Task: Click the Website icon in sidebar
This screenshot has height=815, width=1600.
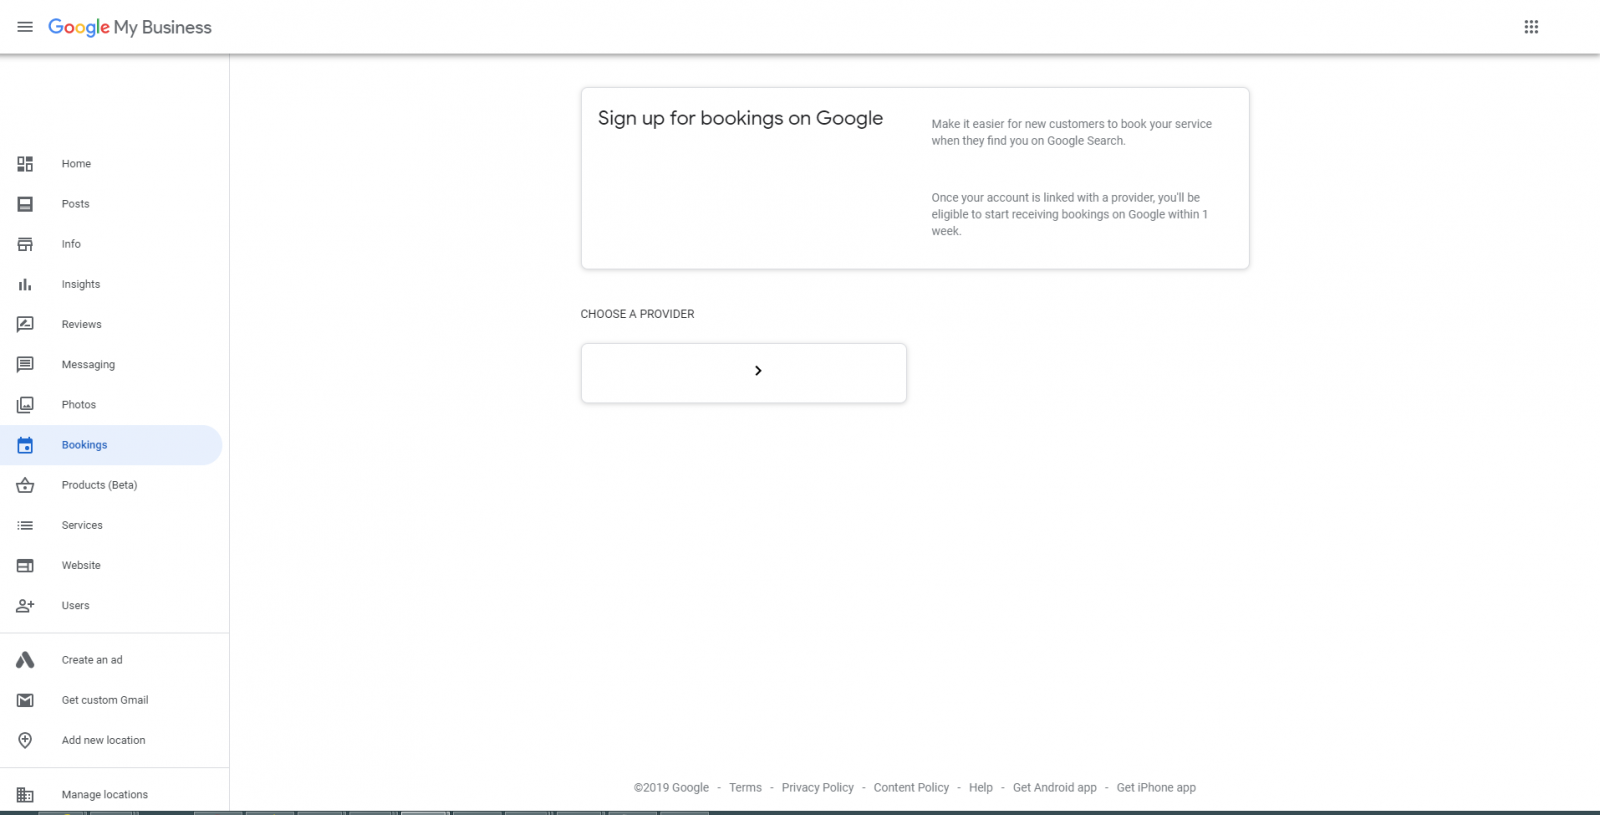Action: (x=25, y=566)
